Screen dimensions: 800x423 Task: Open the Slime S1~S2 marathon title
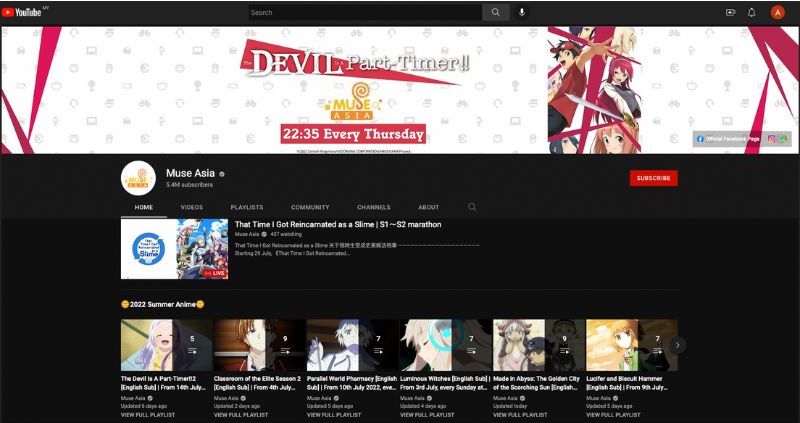(338, 225)
